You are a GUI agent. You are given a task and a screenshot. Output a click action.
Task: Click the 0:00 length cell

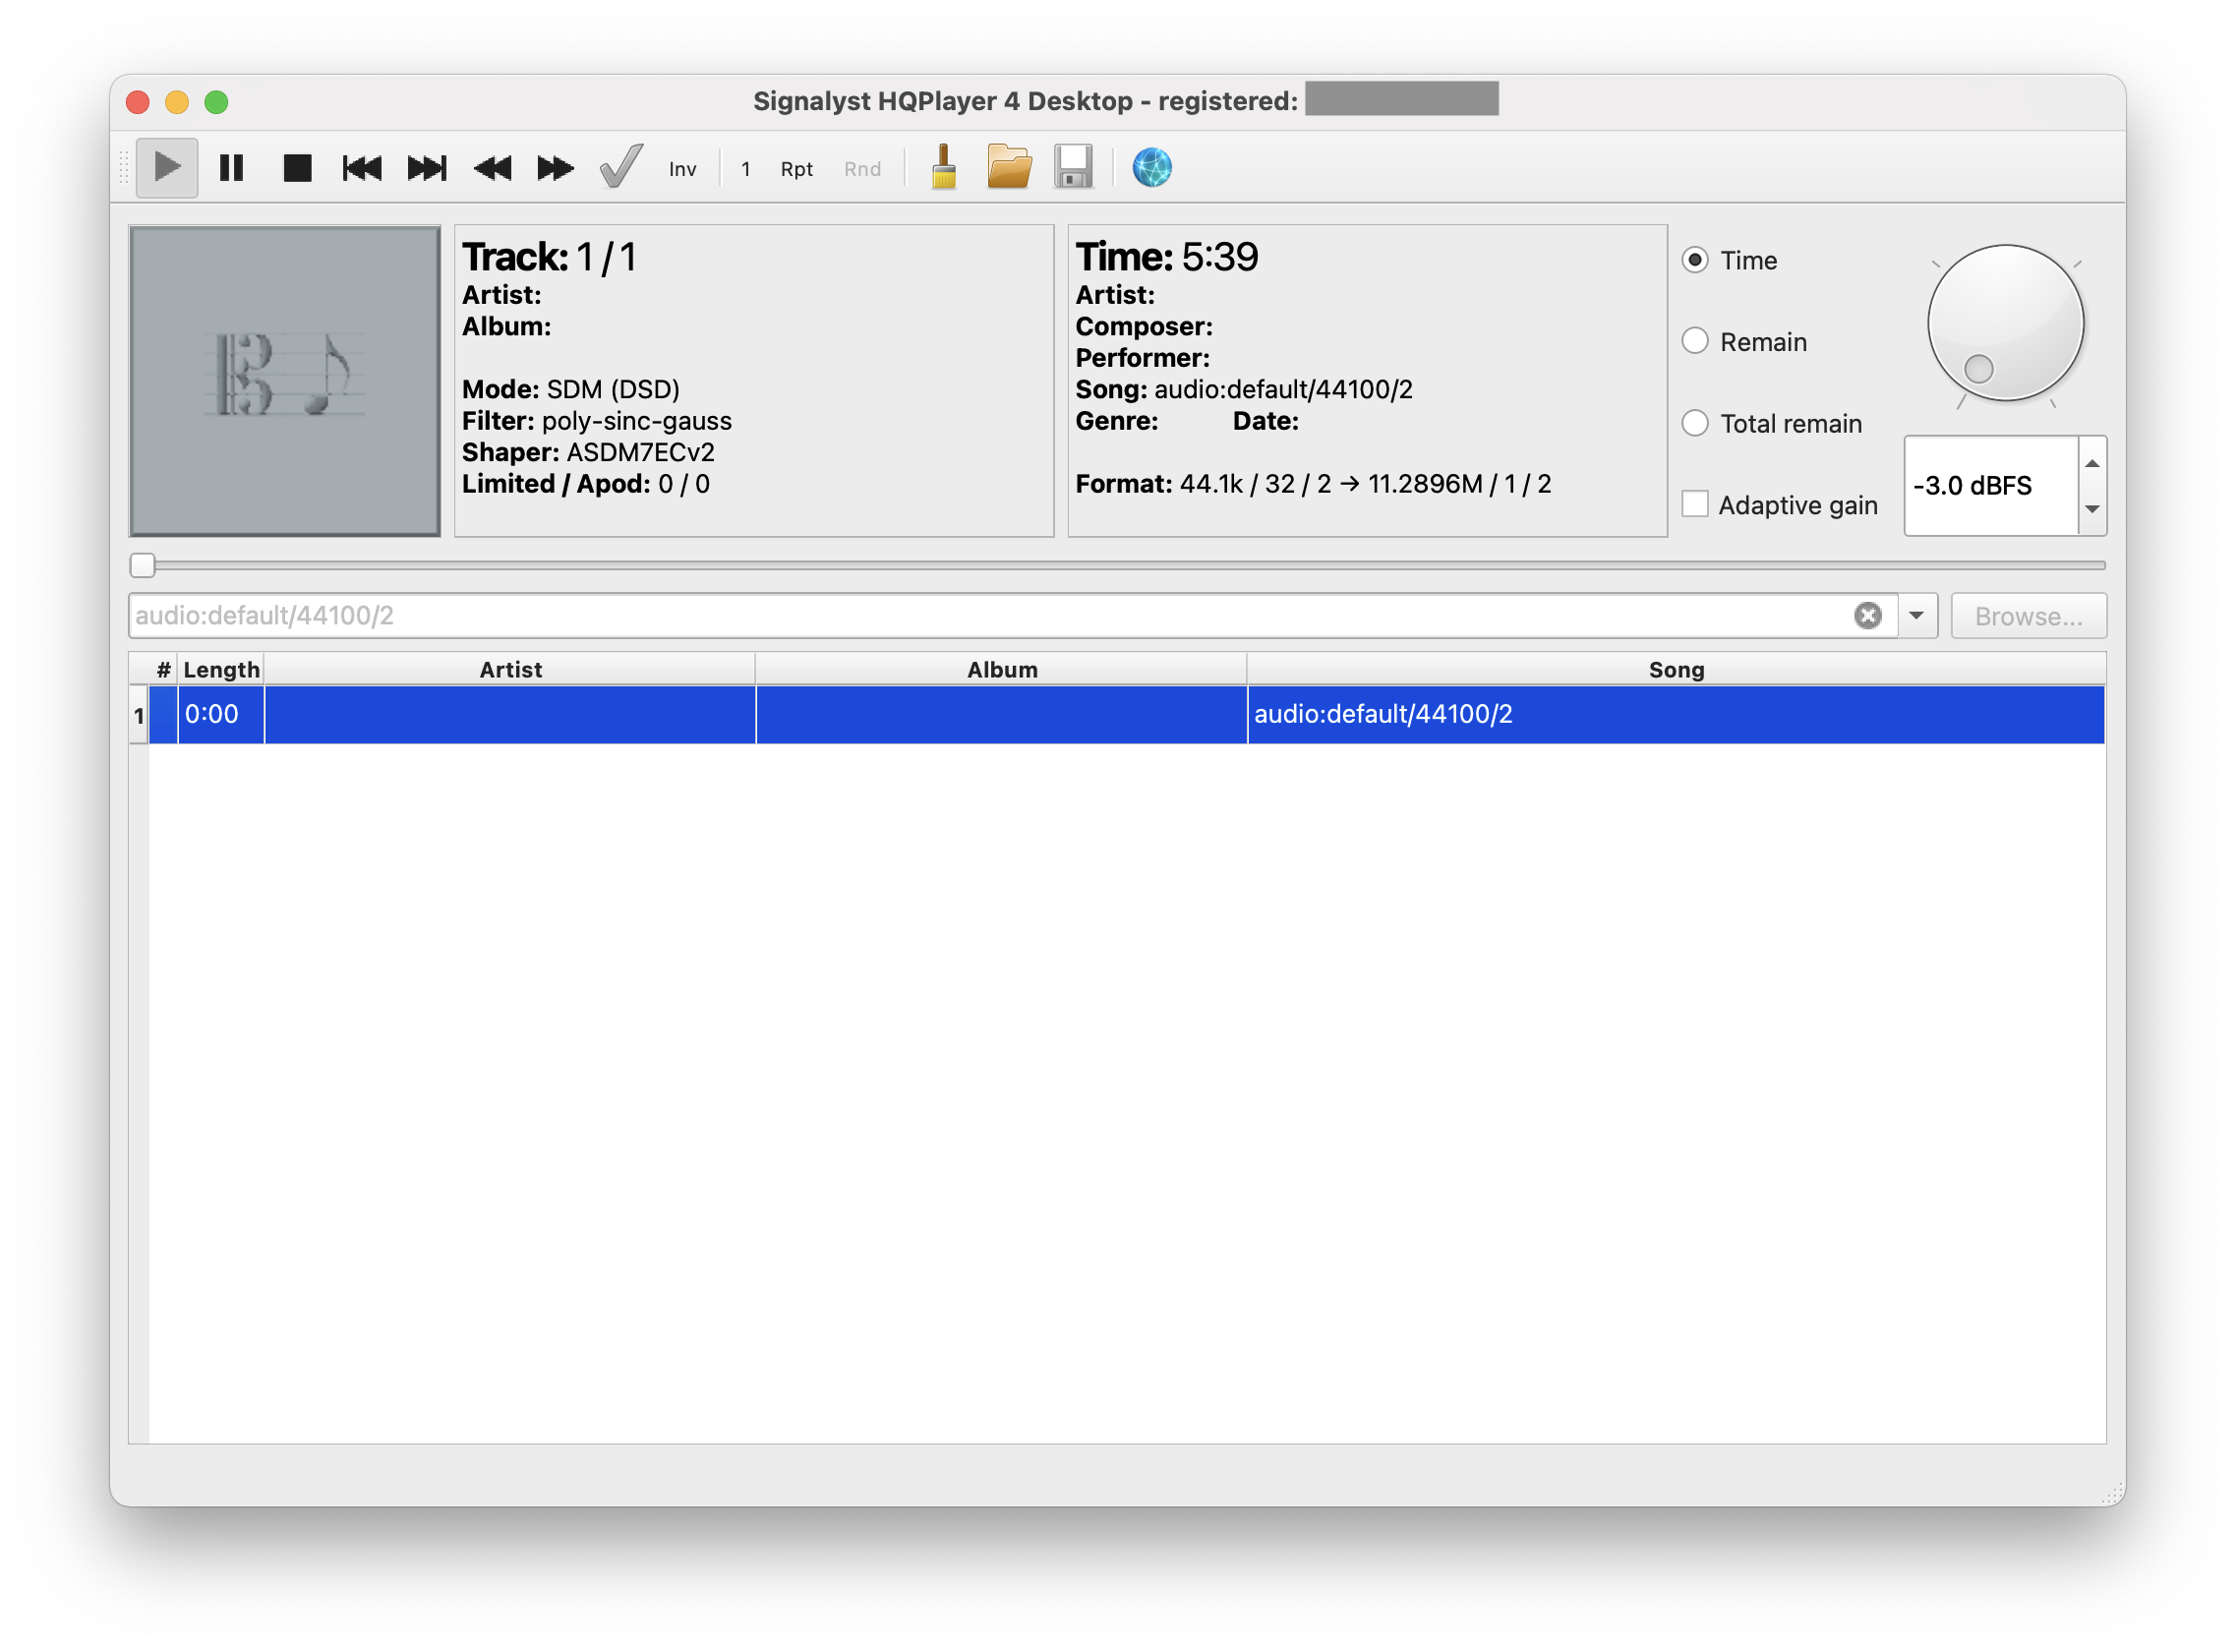coord(221,715)
